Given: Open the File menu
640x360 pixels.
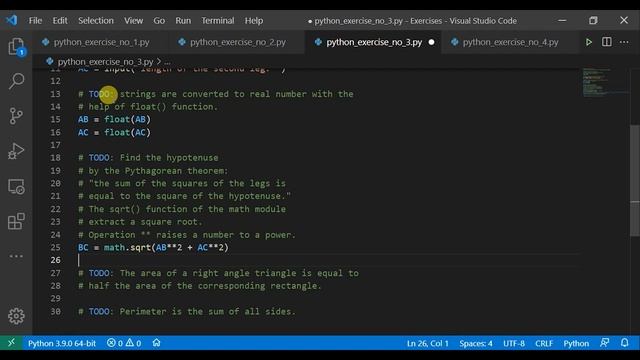Looking at the screenshot, I should coord(35,20).
